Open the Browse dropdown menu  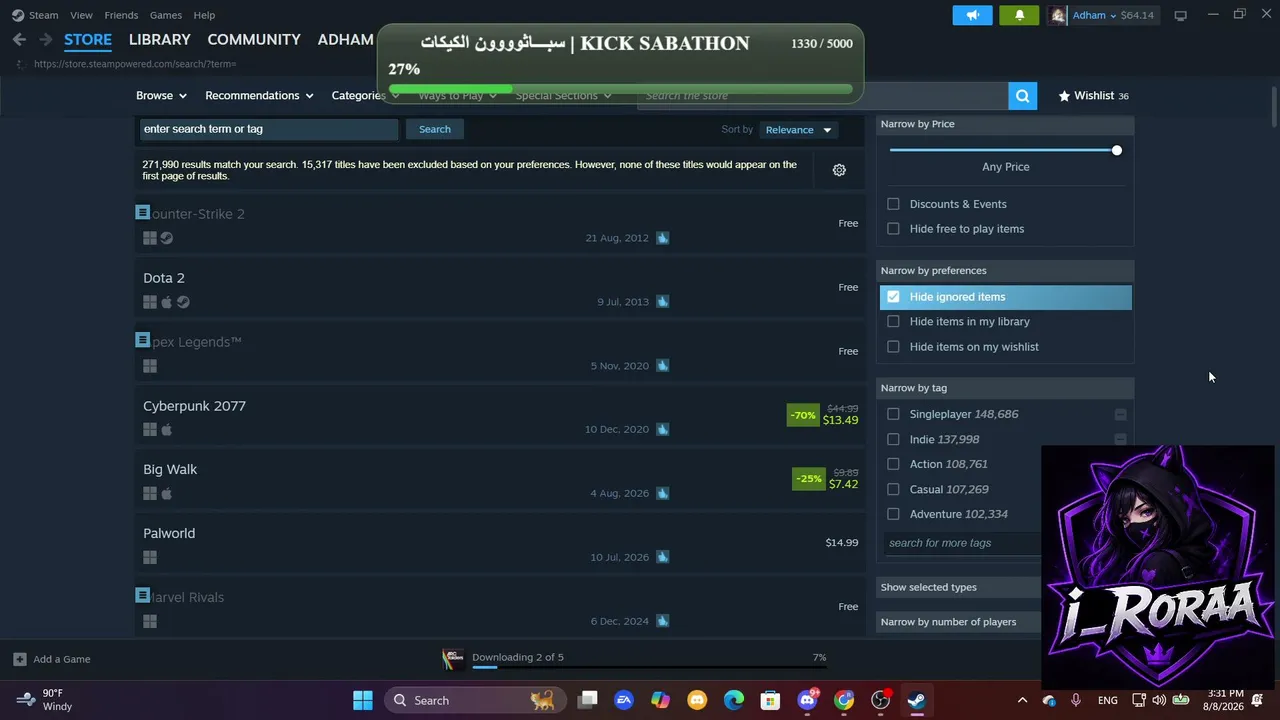[x=161, y=96]
